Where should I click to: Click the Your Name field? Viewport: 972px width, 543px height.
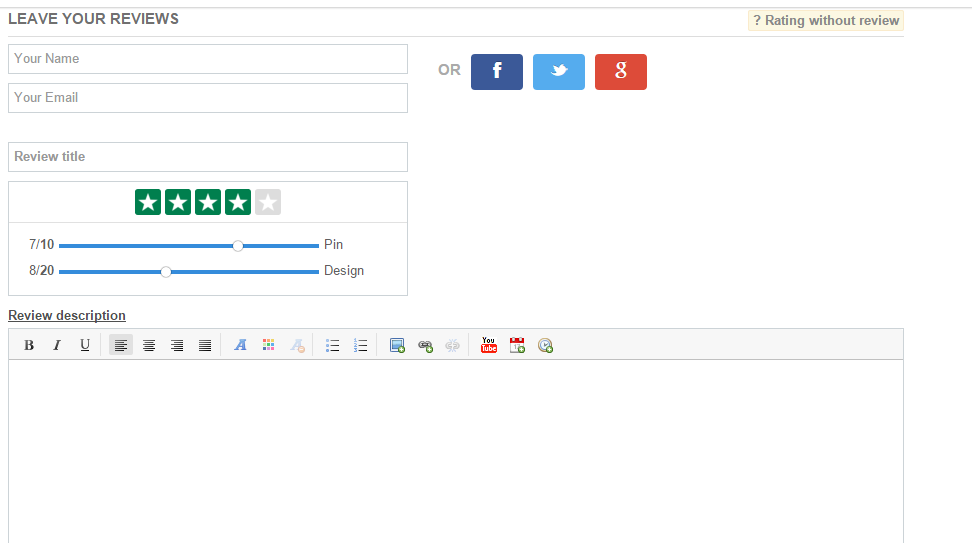(208, 59)
